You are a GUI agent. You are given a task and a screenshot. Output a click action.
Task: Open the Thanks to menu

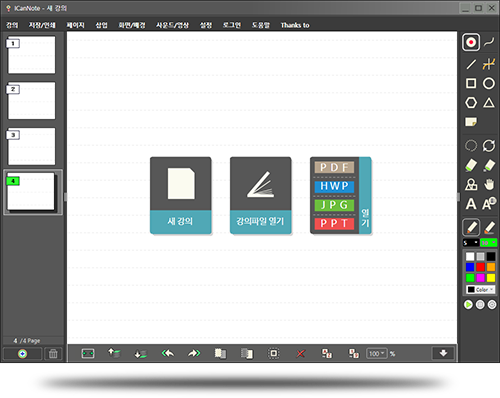point(295,25)
